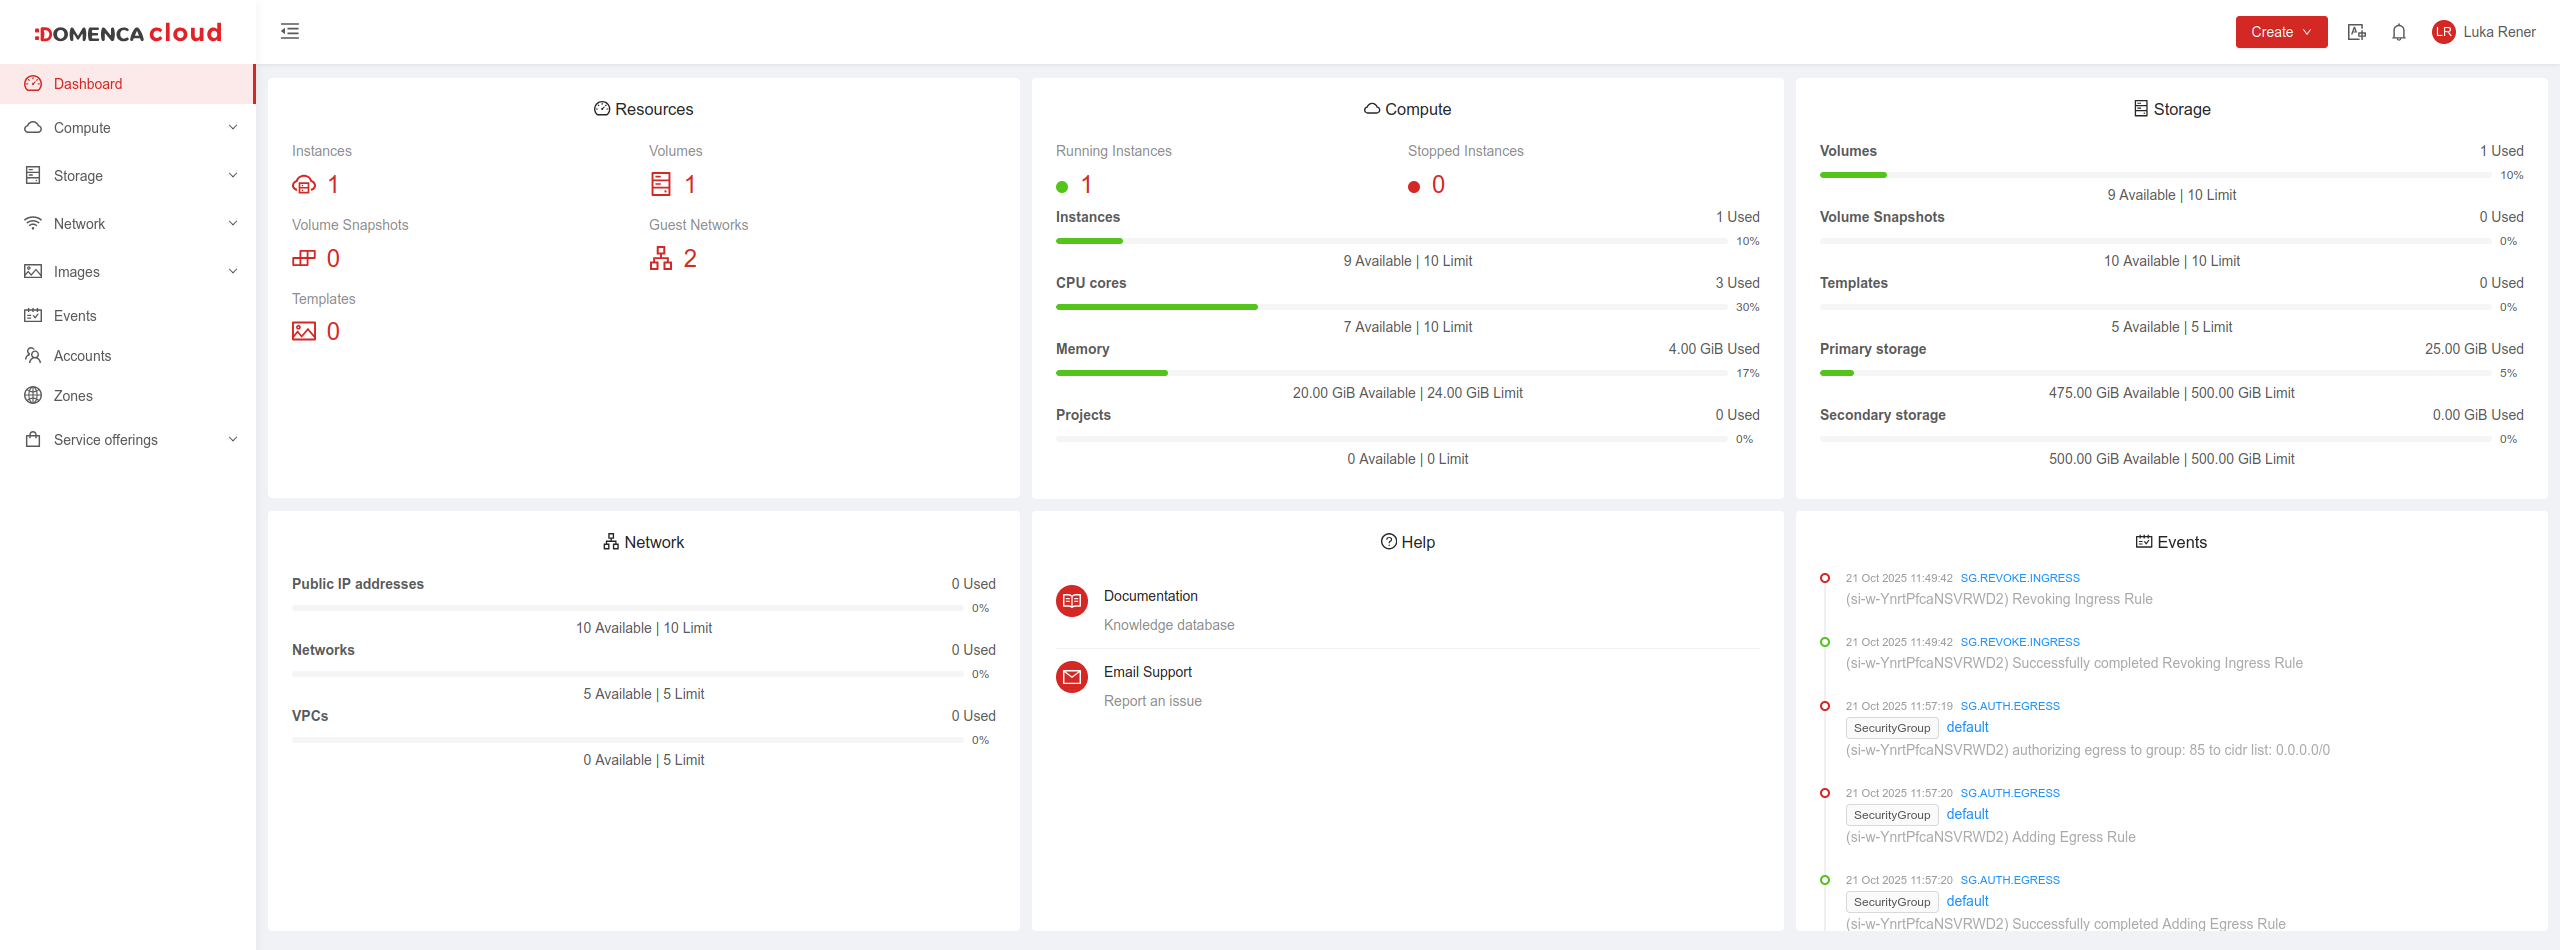Click the Templates picture icon
The height and width of the screenshot is (950, 2560).
pos(304,332)
